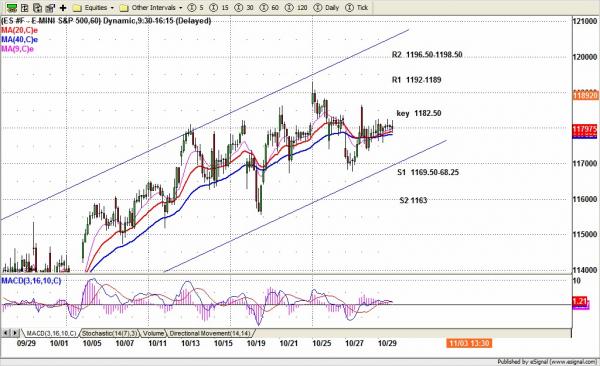Click the copy pages toolbar icon
The image size is (600, 366).
(38, 7)
